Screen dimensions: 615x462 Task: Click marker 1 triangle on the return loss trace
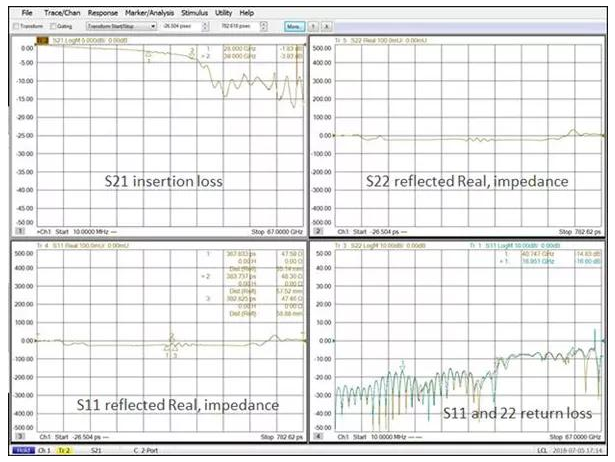point(402,366)
